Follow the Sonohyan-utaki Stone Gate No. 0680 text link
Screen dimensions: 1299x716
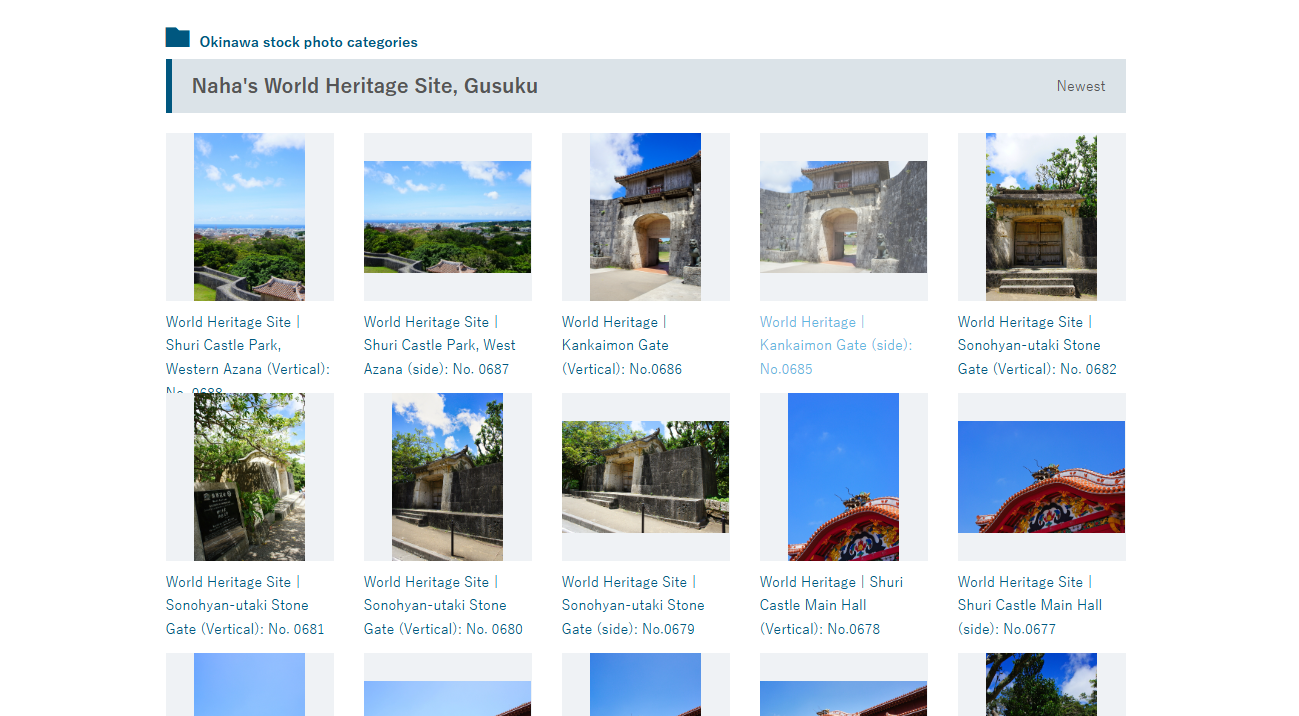(443, 605)
